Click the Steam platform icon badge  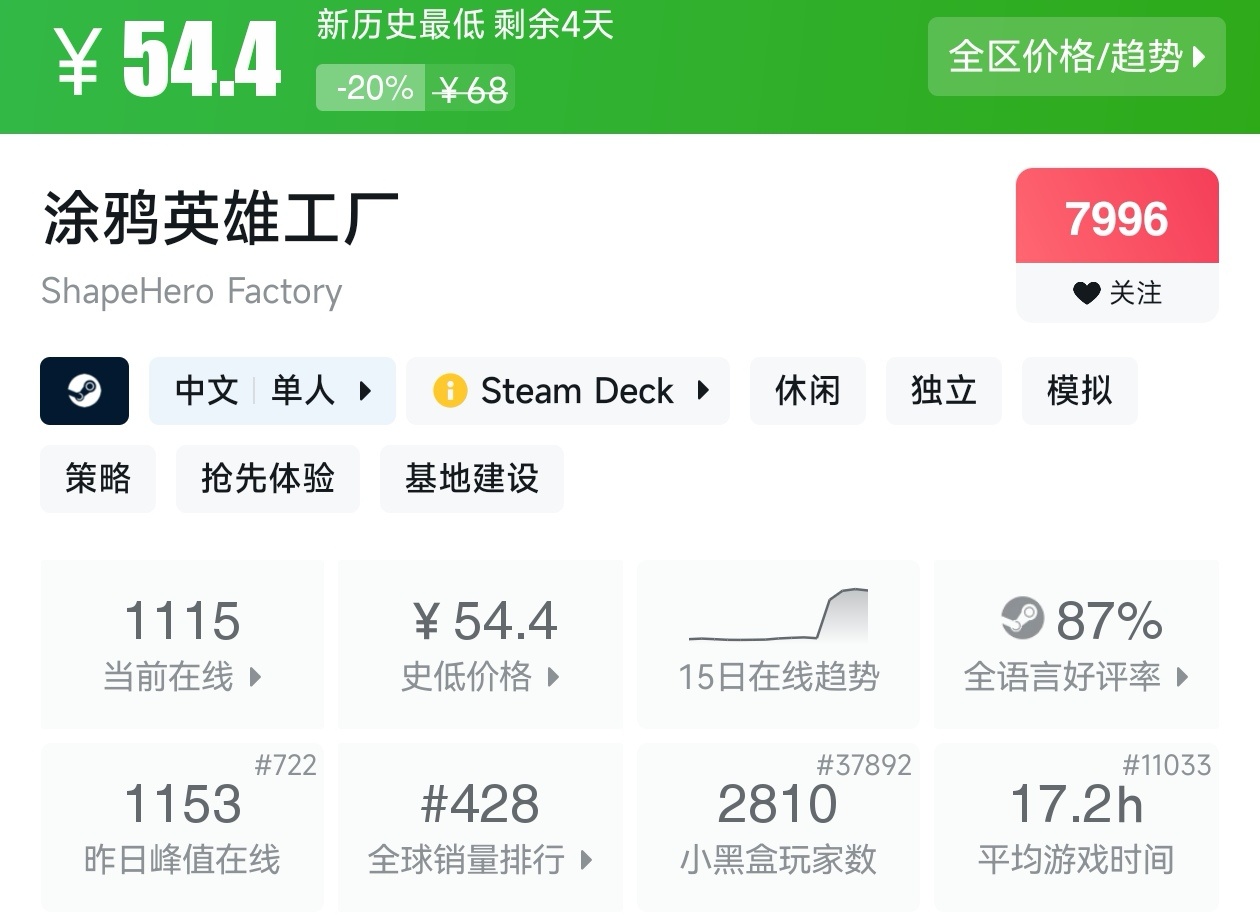(84, 391)
